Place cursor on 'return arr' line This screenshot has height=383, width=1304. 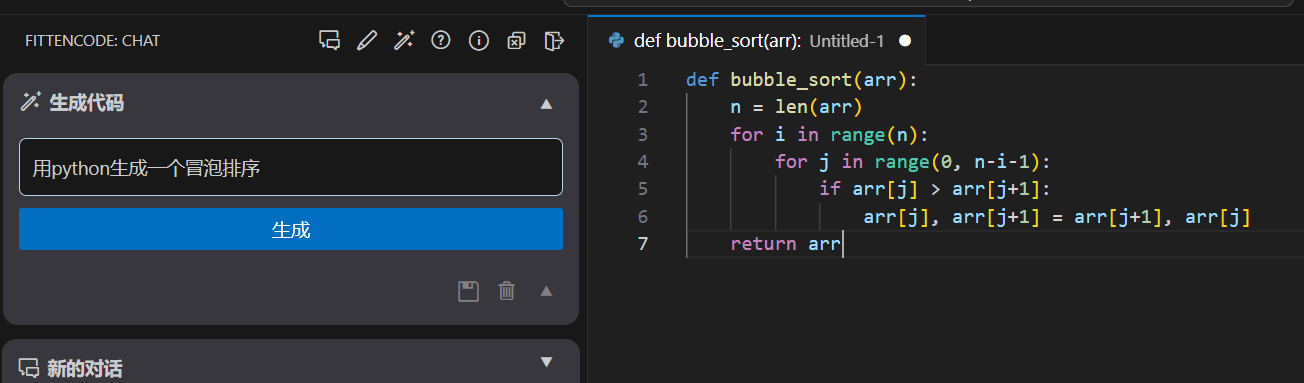[x=786, y=244]
